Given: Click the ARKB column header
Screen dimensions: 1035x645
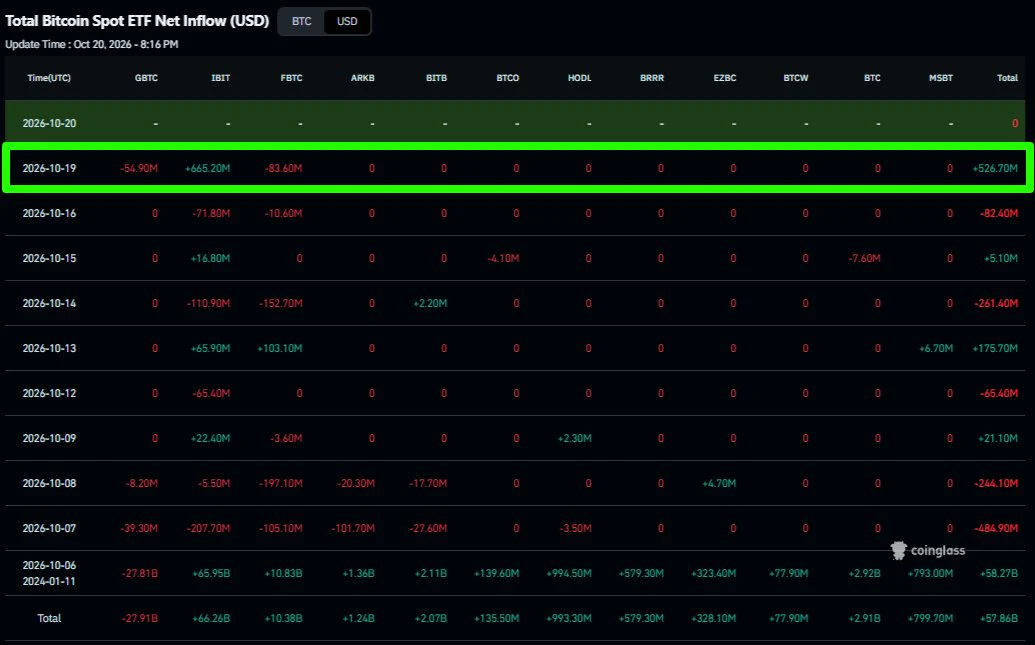Looking at the screenshot, I should (x=362, y=78).
